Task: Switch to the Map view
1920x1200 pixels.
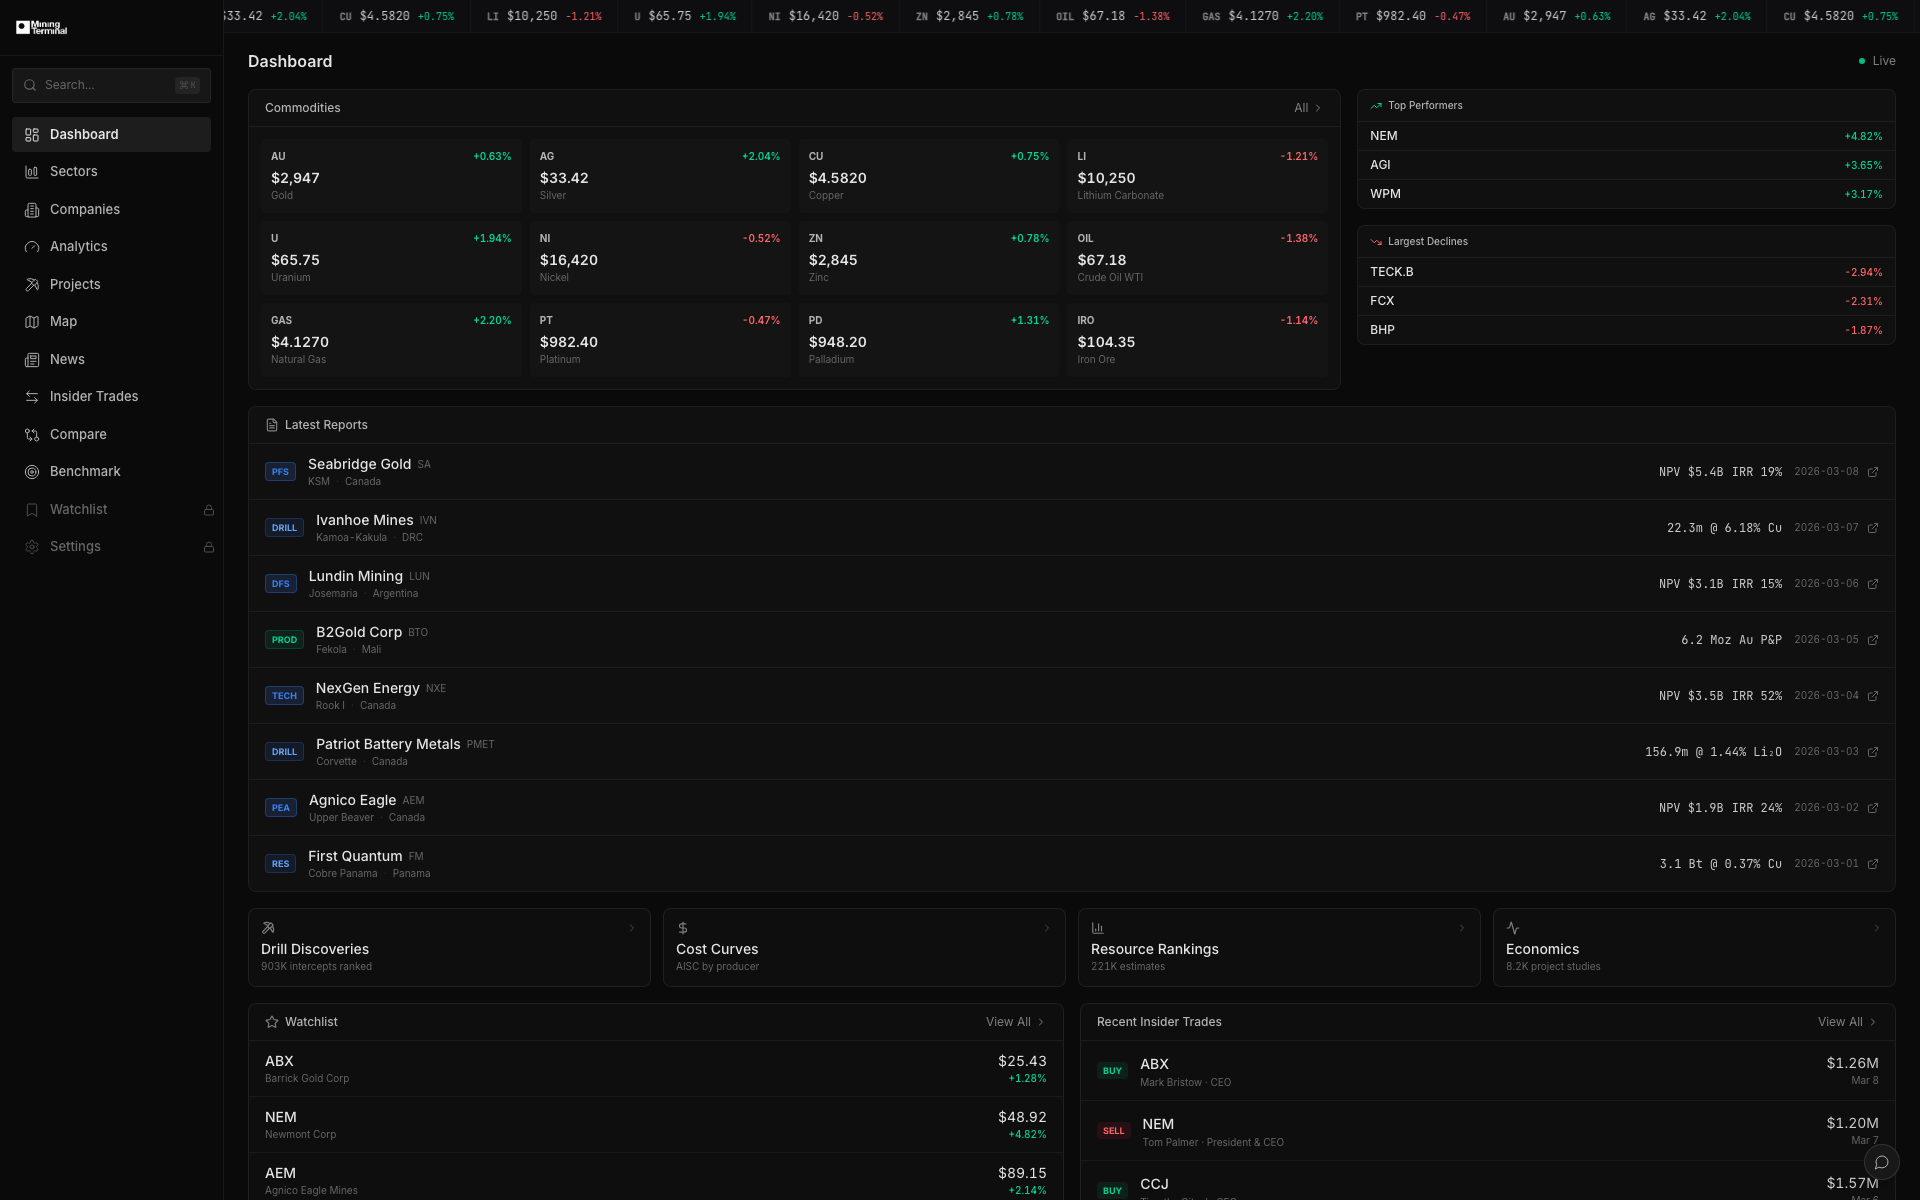Action: [63, 321]
